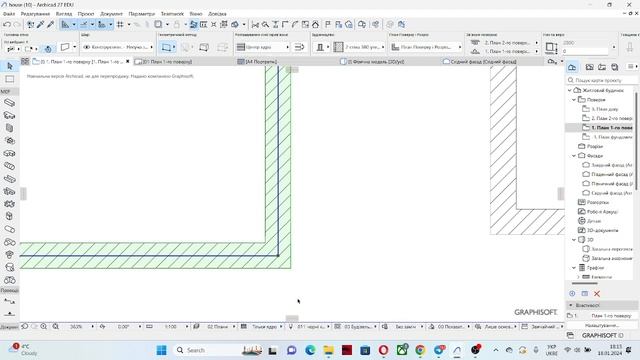The image size is (640, 360).
Task: Toggle the Snap Guides icon
Action: (84, 24)
